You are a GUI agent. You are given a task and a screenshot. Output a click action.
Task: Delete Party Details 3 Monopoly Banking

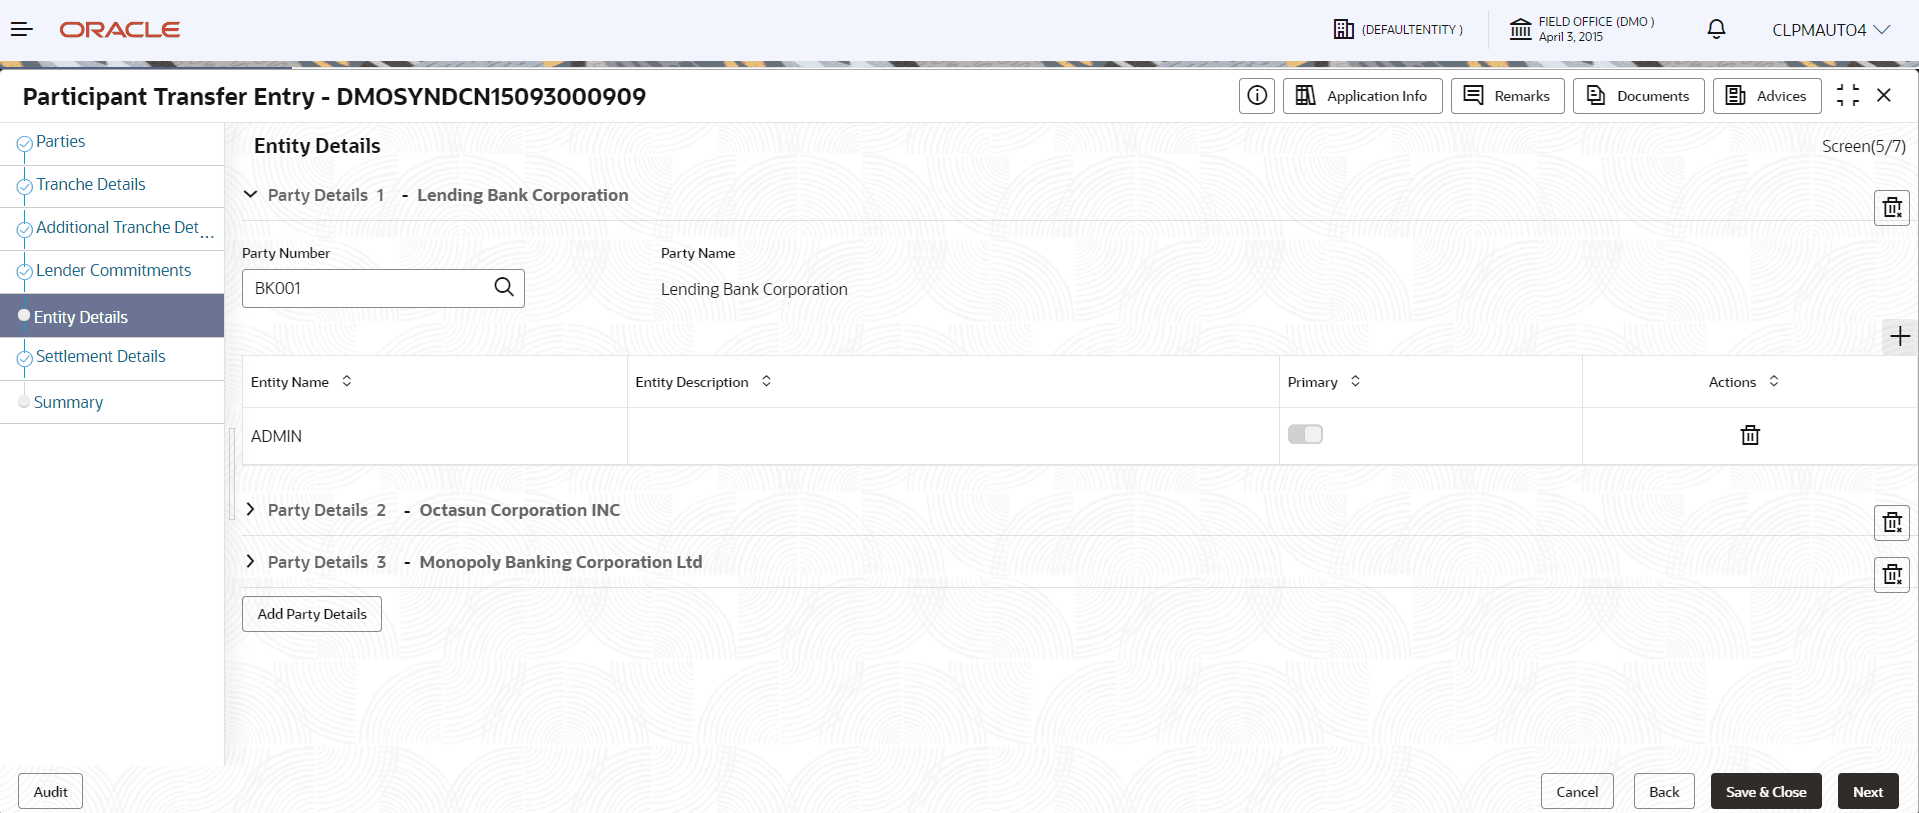[x=1892, y=575]
